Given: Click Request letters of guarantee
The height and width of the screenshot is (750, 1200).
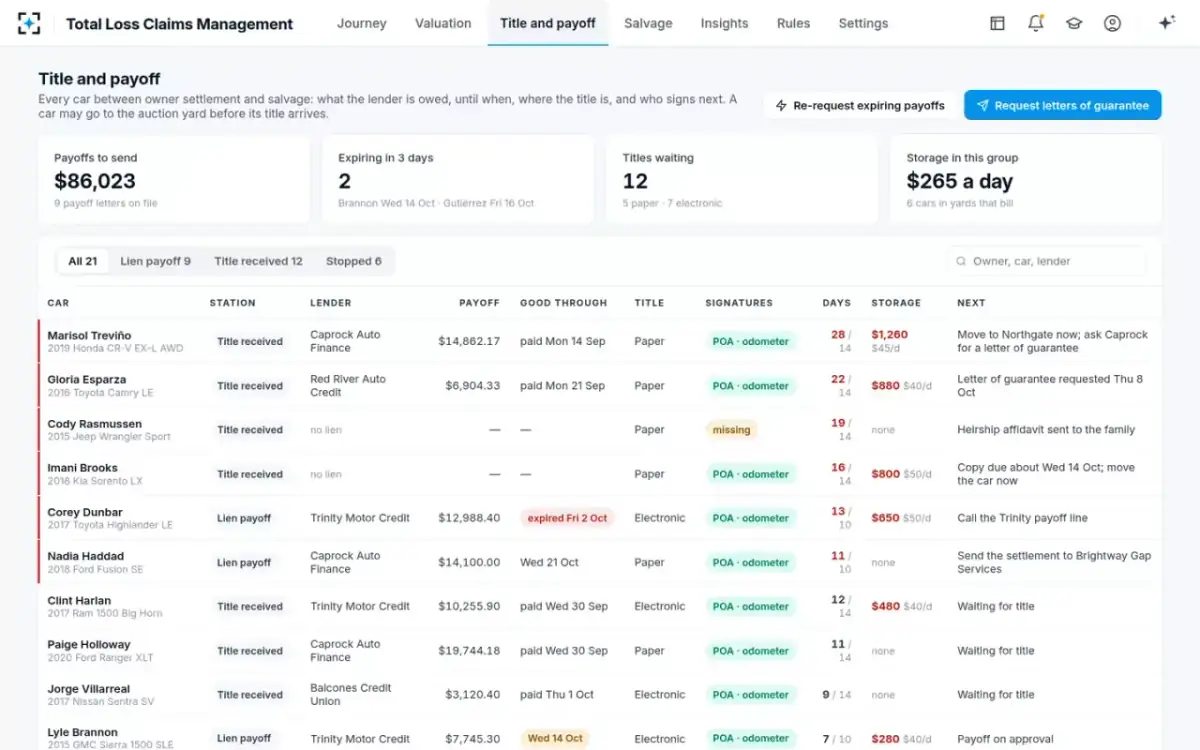Looking at the screenshot, I should [x=1063, y=105].
